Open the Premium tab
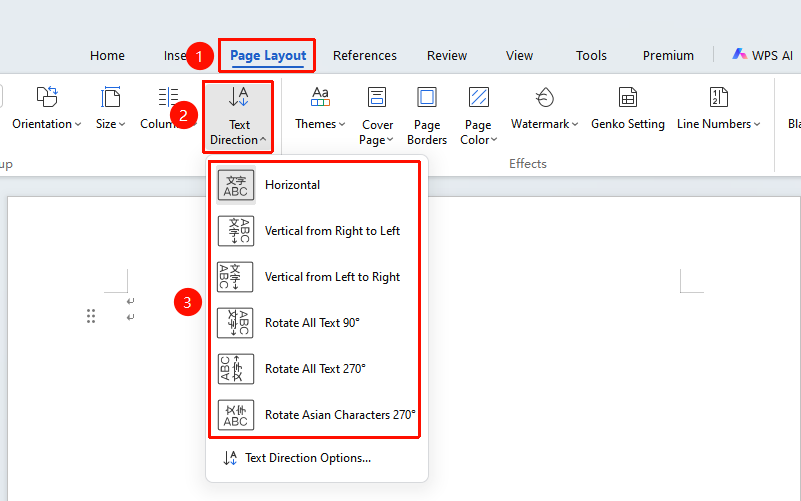 pyautogui.click(x=668, y=56)
